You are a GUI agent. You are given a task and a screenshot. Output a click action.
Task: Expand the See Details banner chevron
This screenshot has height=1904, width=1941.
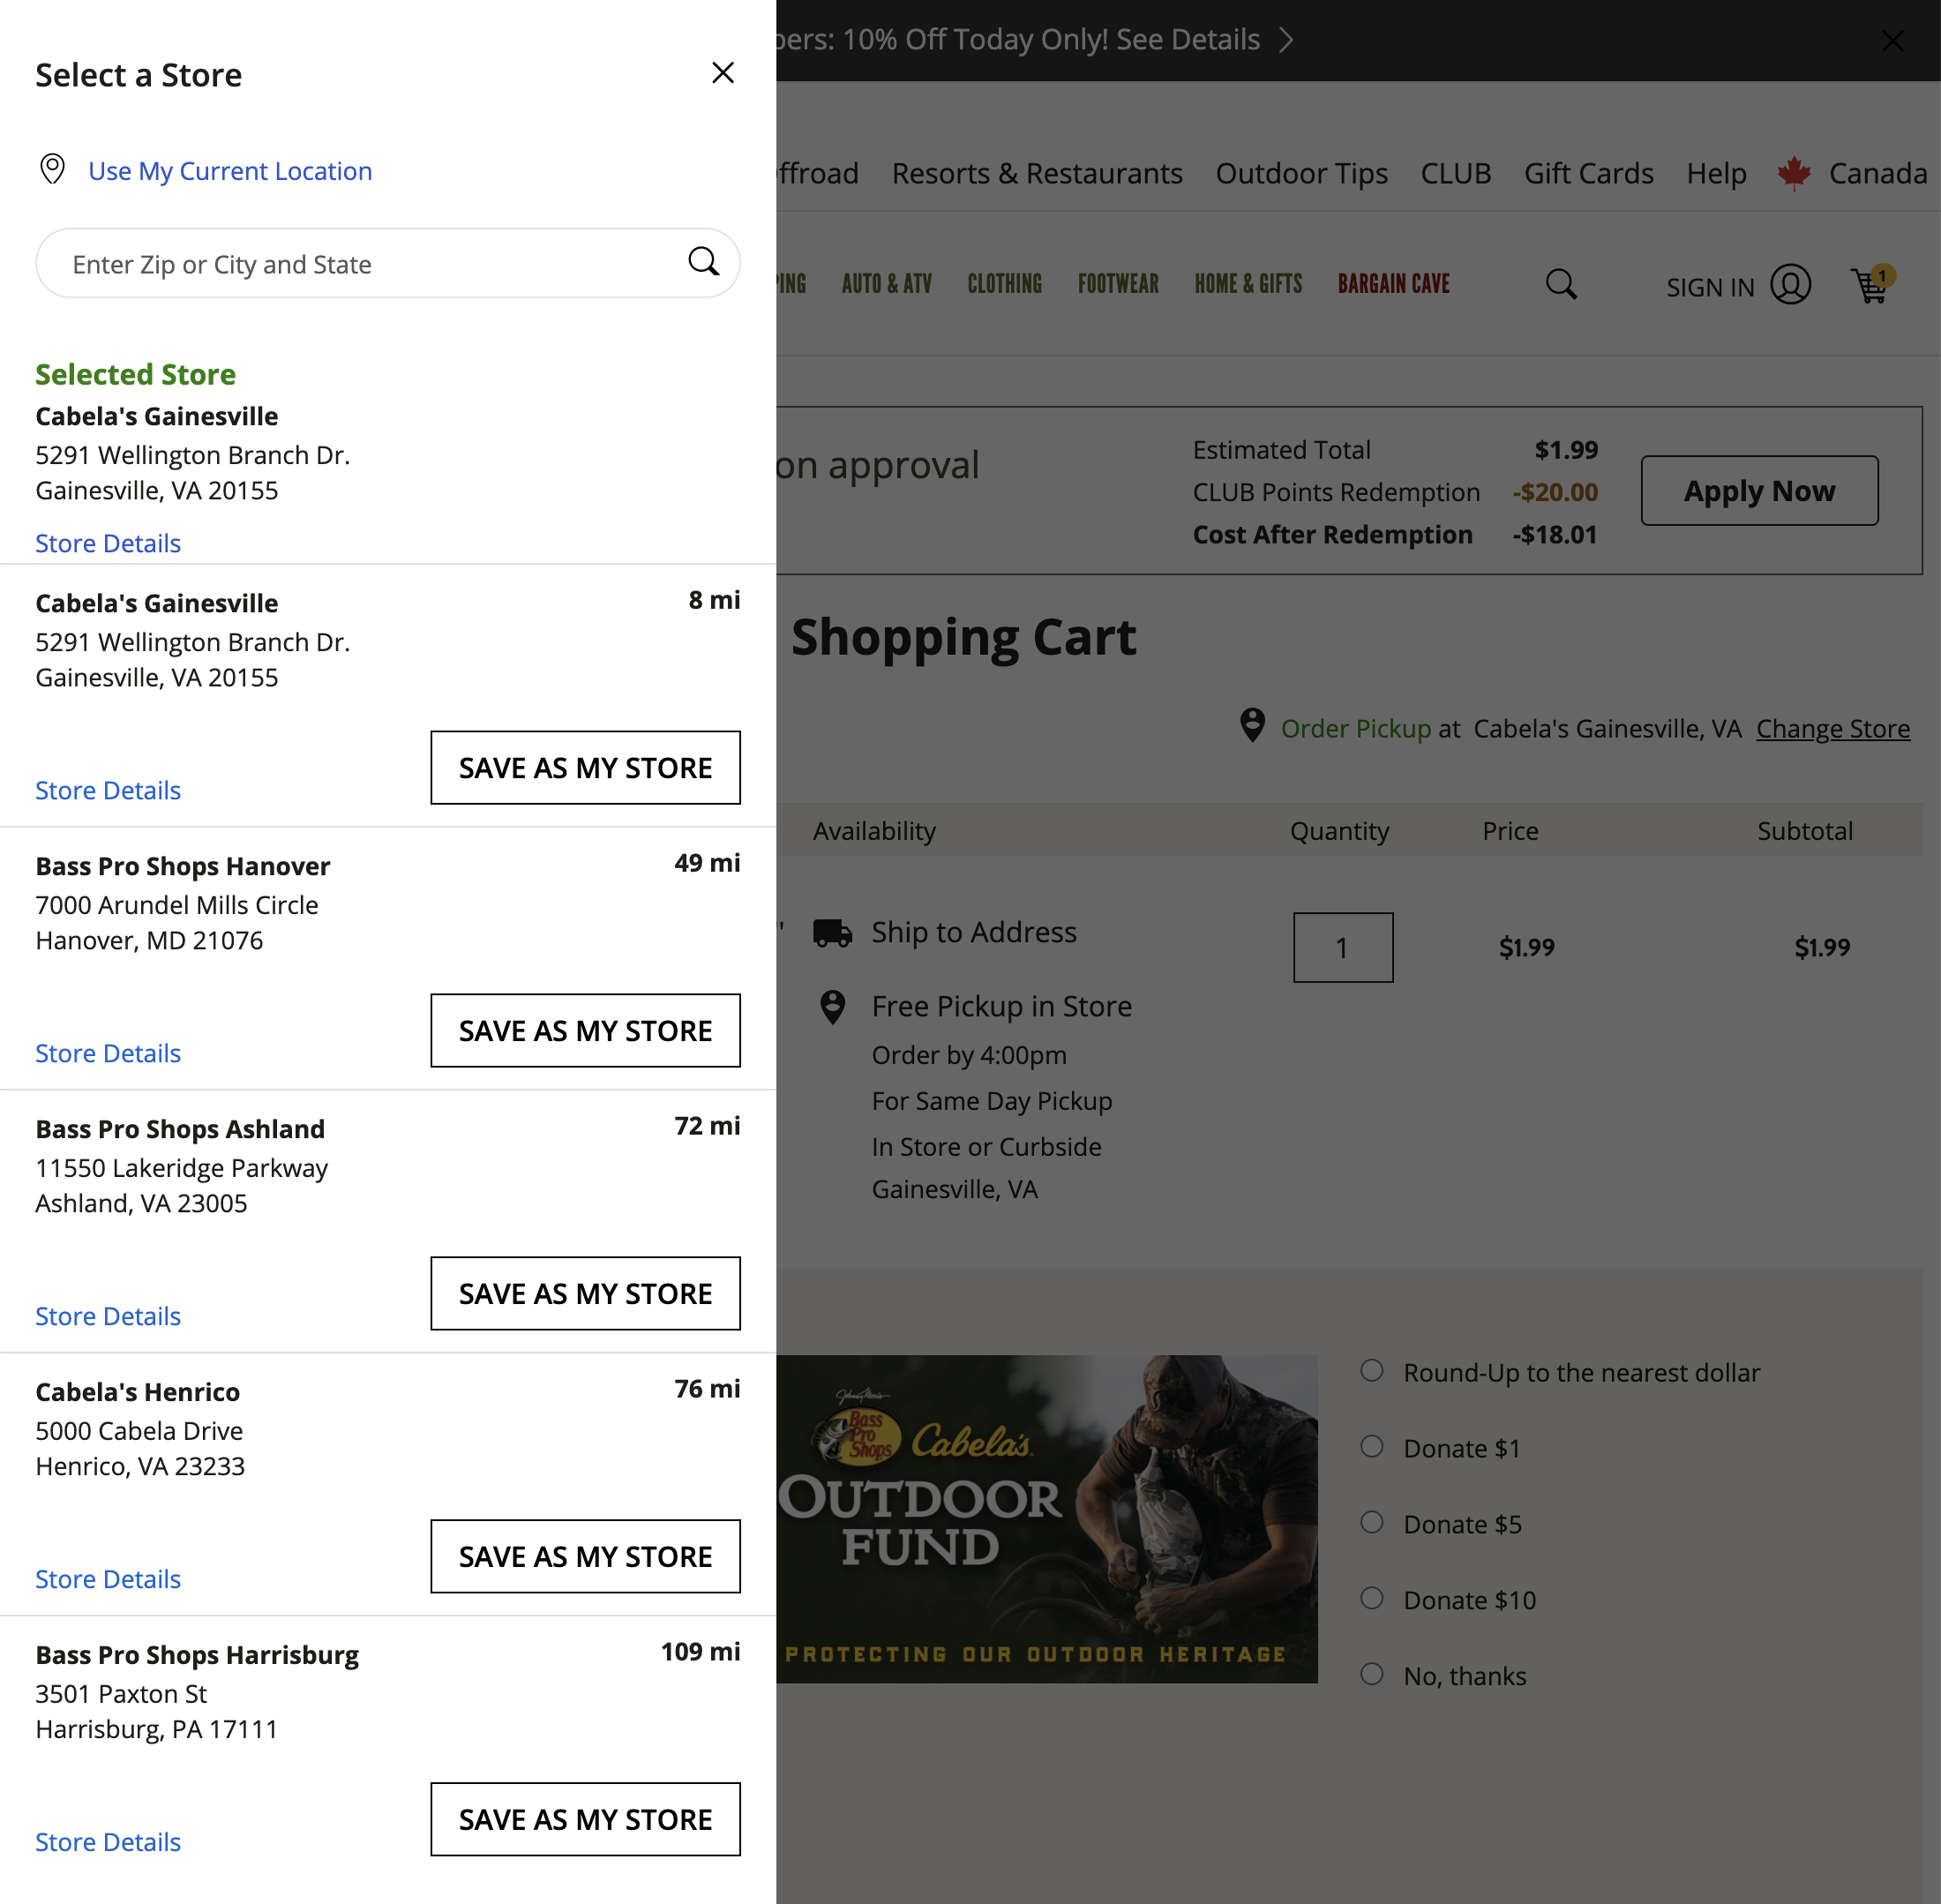[x=1287, y=40]
